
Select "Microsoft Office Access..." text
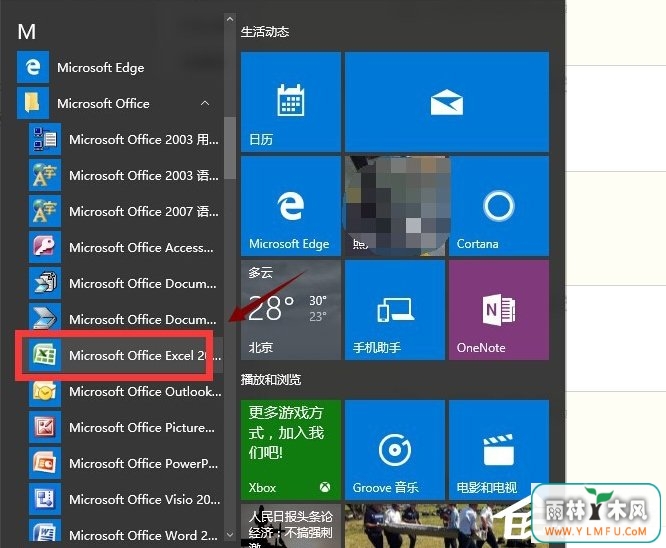point(141,247)
